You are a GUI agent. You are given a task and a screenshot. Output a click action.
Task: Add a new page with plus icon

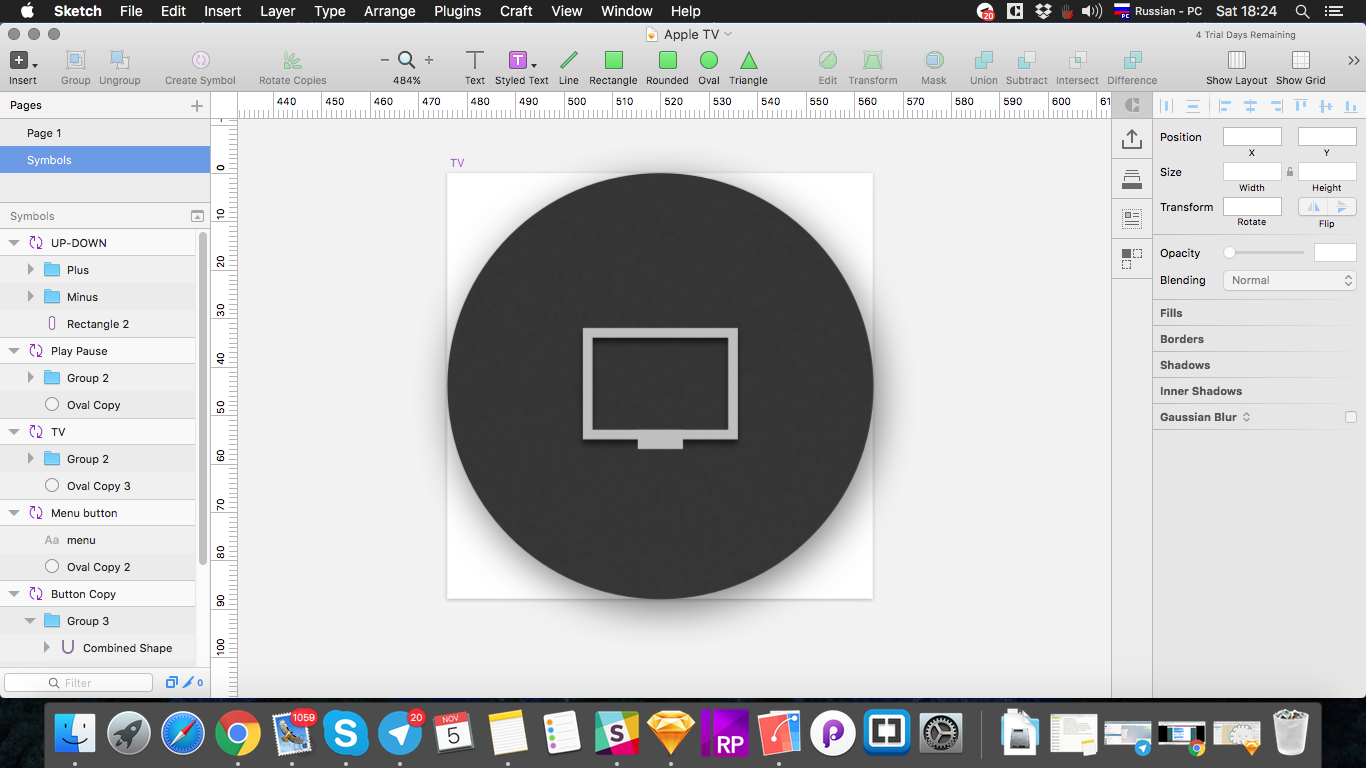[x=197, y=106]
